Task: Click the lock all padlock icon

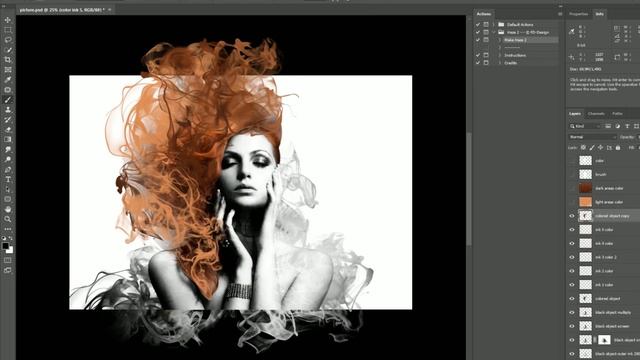Action: 618,148
